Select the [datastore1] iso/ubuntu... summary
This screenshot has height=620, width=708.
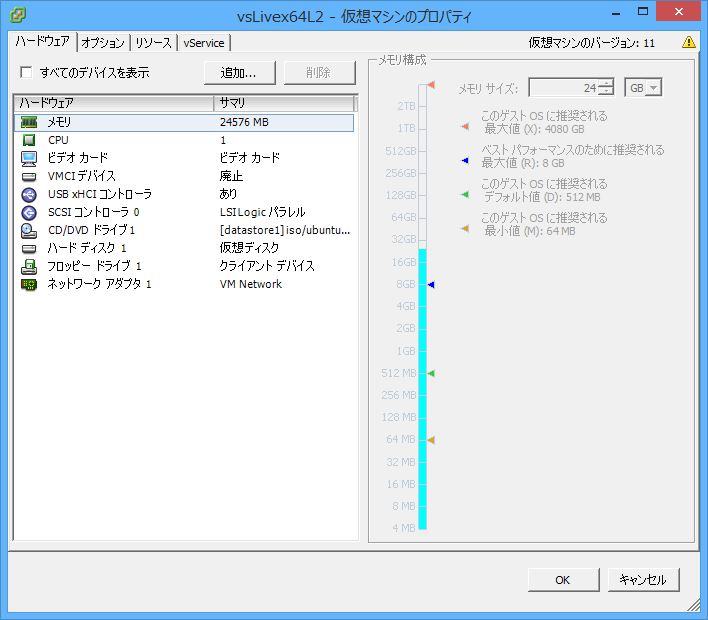pos(284,230)
